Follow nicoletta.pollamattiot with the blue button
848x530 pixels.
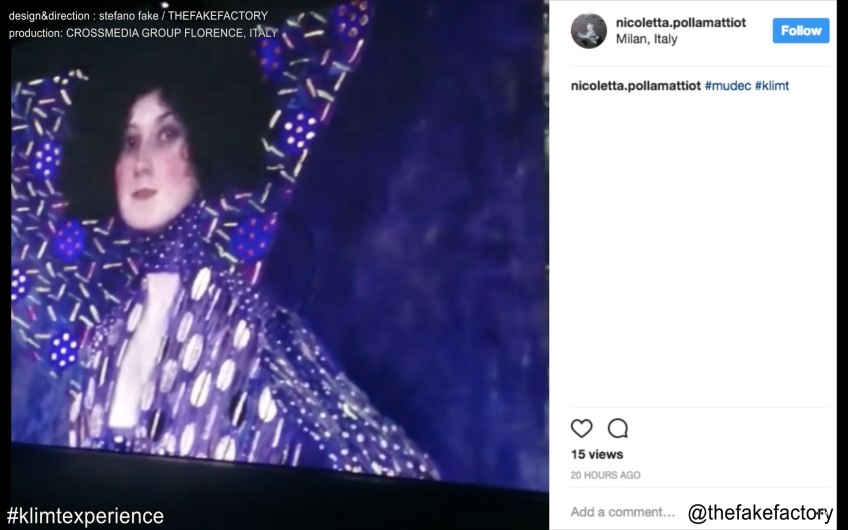coord(800,31)
